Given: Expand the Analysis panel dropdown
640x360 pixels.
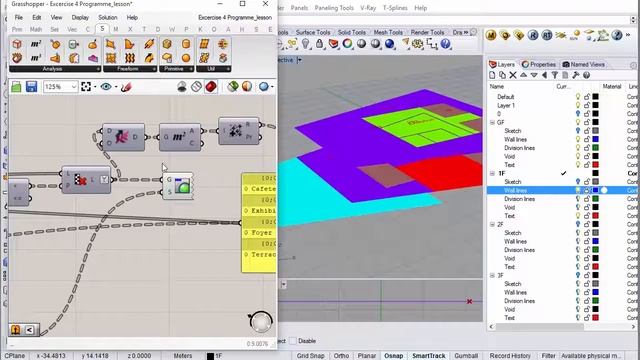Looking at the screenshot, I should coord(98,69).
